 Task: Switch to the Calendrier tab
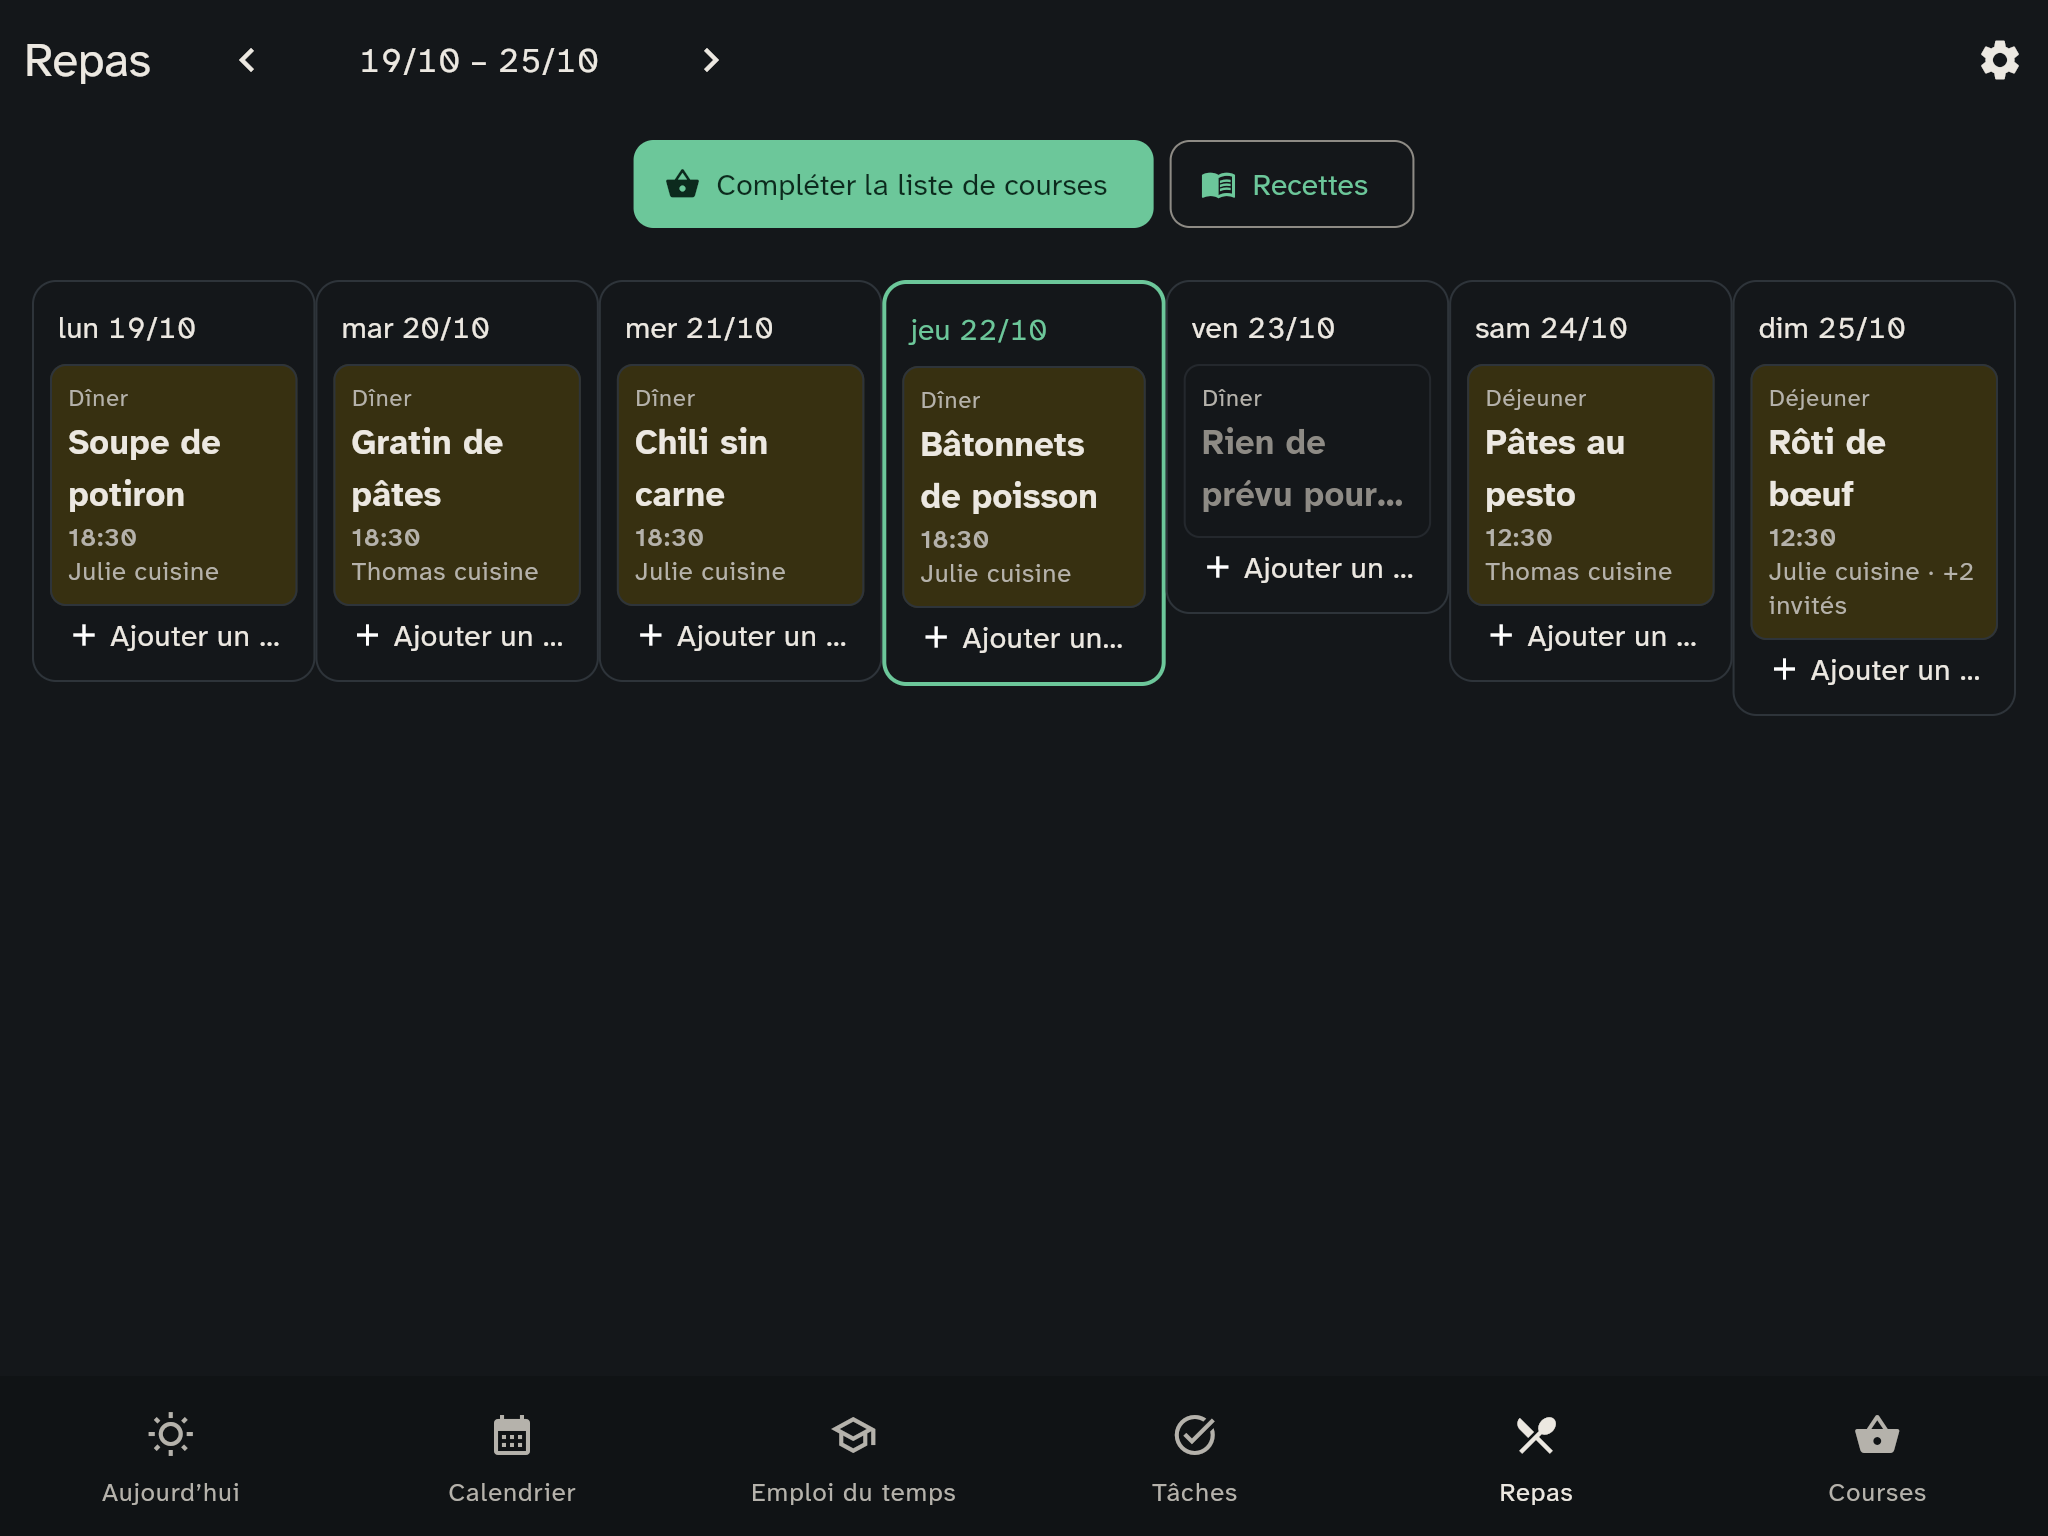[512, 1457]
